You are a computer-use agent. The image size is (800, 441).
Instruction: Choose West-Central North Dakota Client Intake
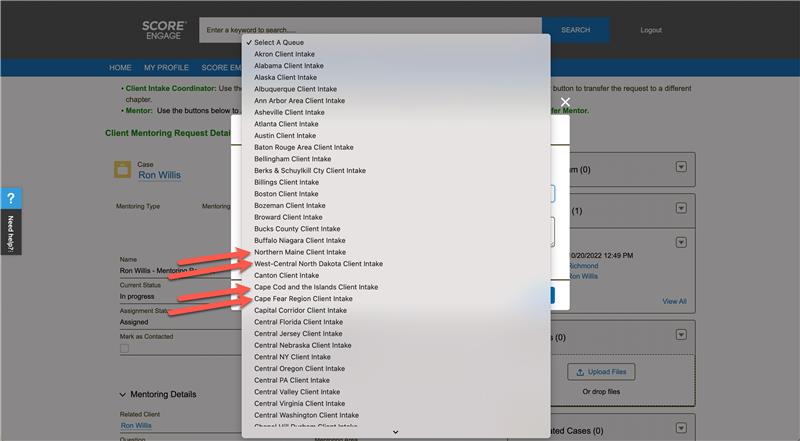[318, 264]
